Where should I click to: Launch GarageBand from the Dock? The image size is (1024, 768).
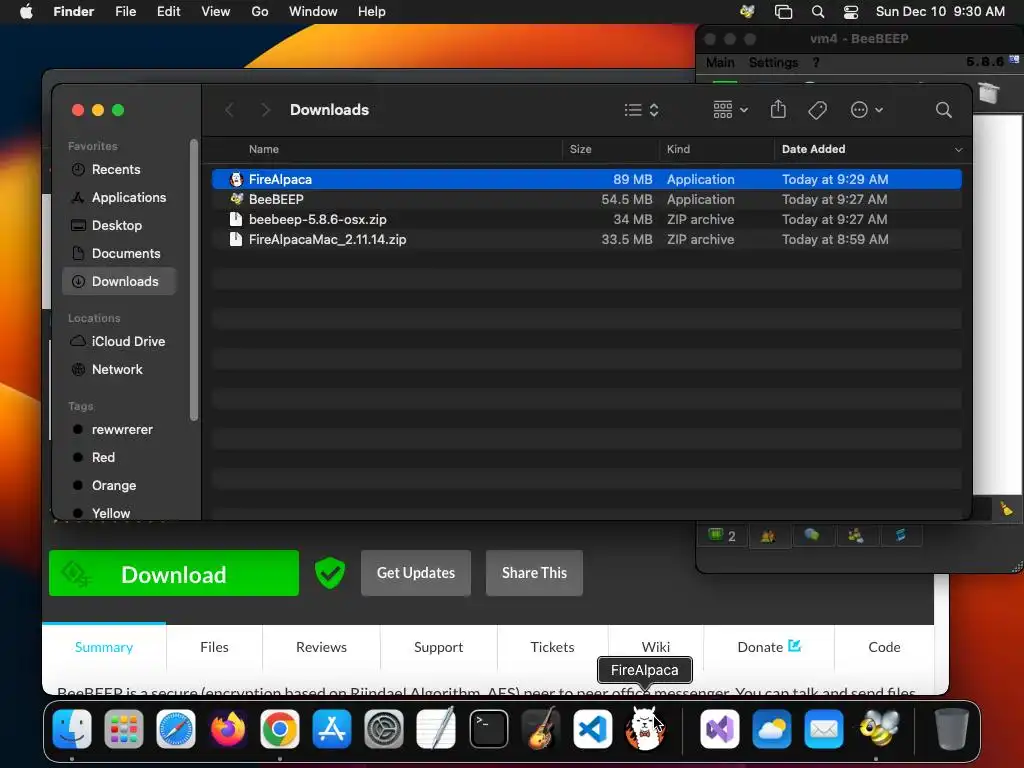tap(541, 729)
